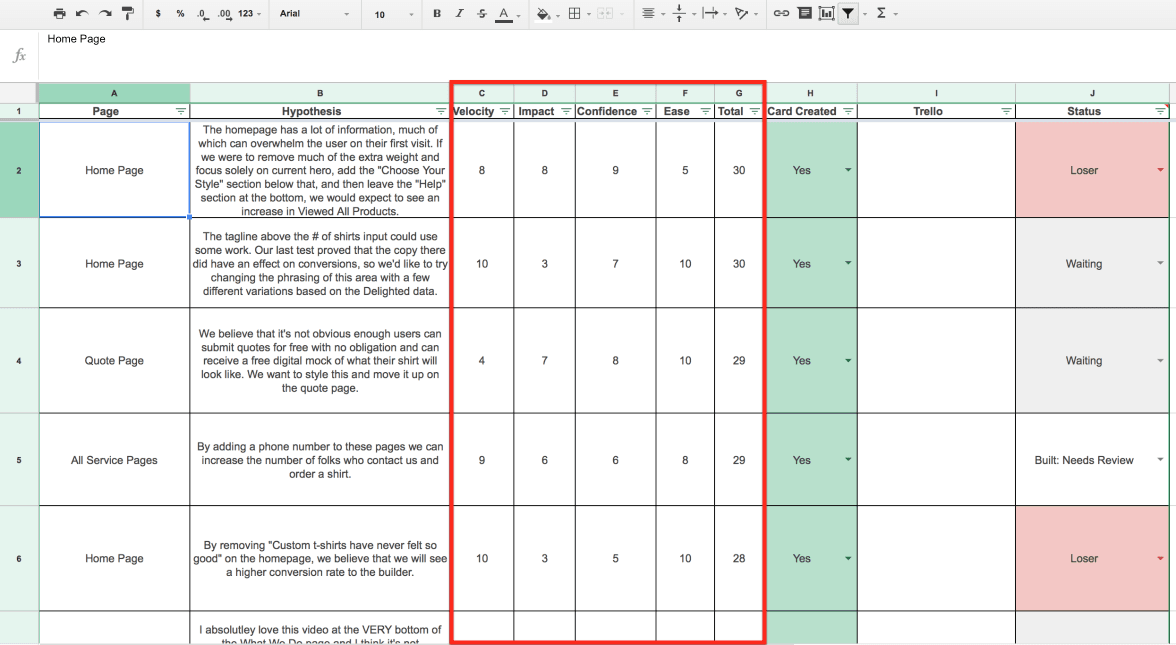Insert a chart from the toolbar
Screen dimensions: 1176x645
click(826, 14)
